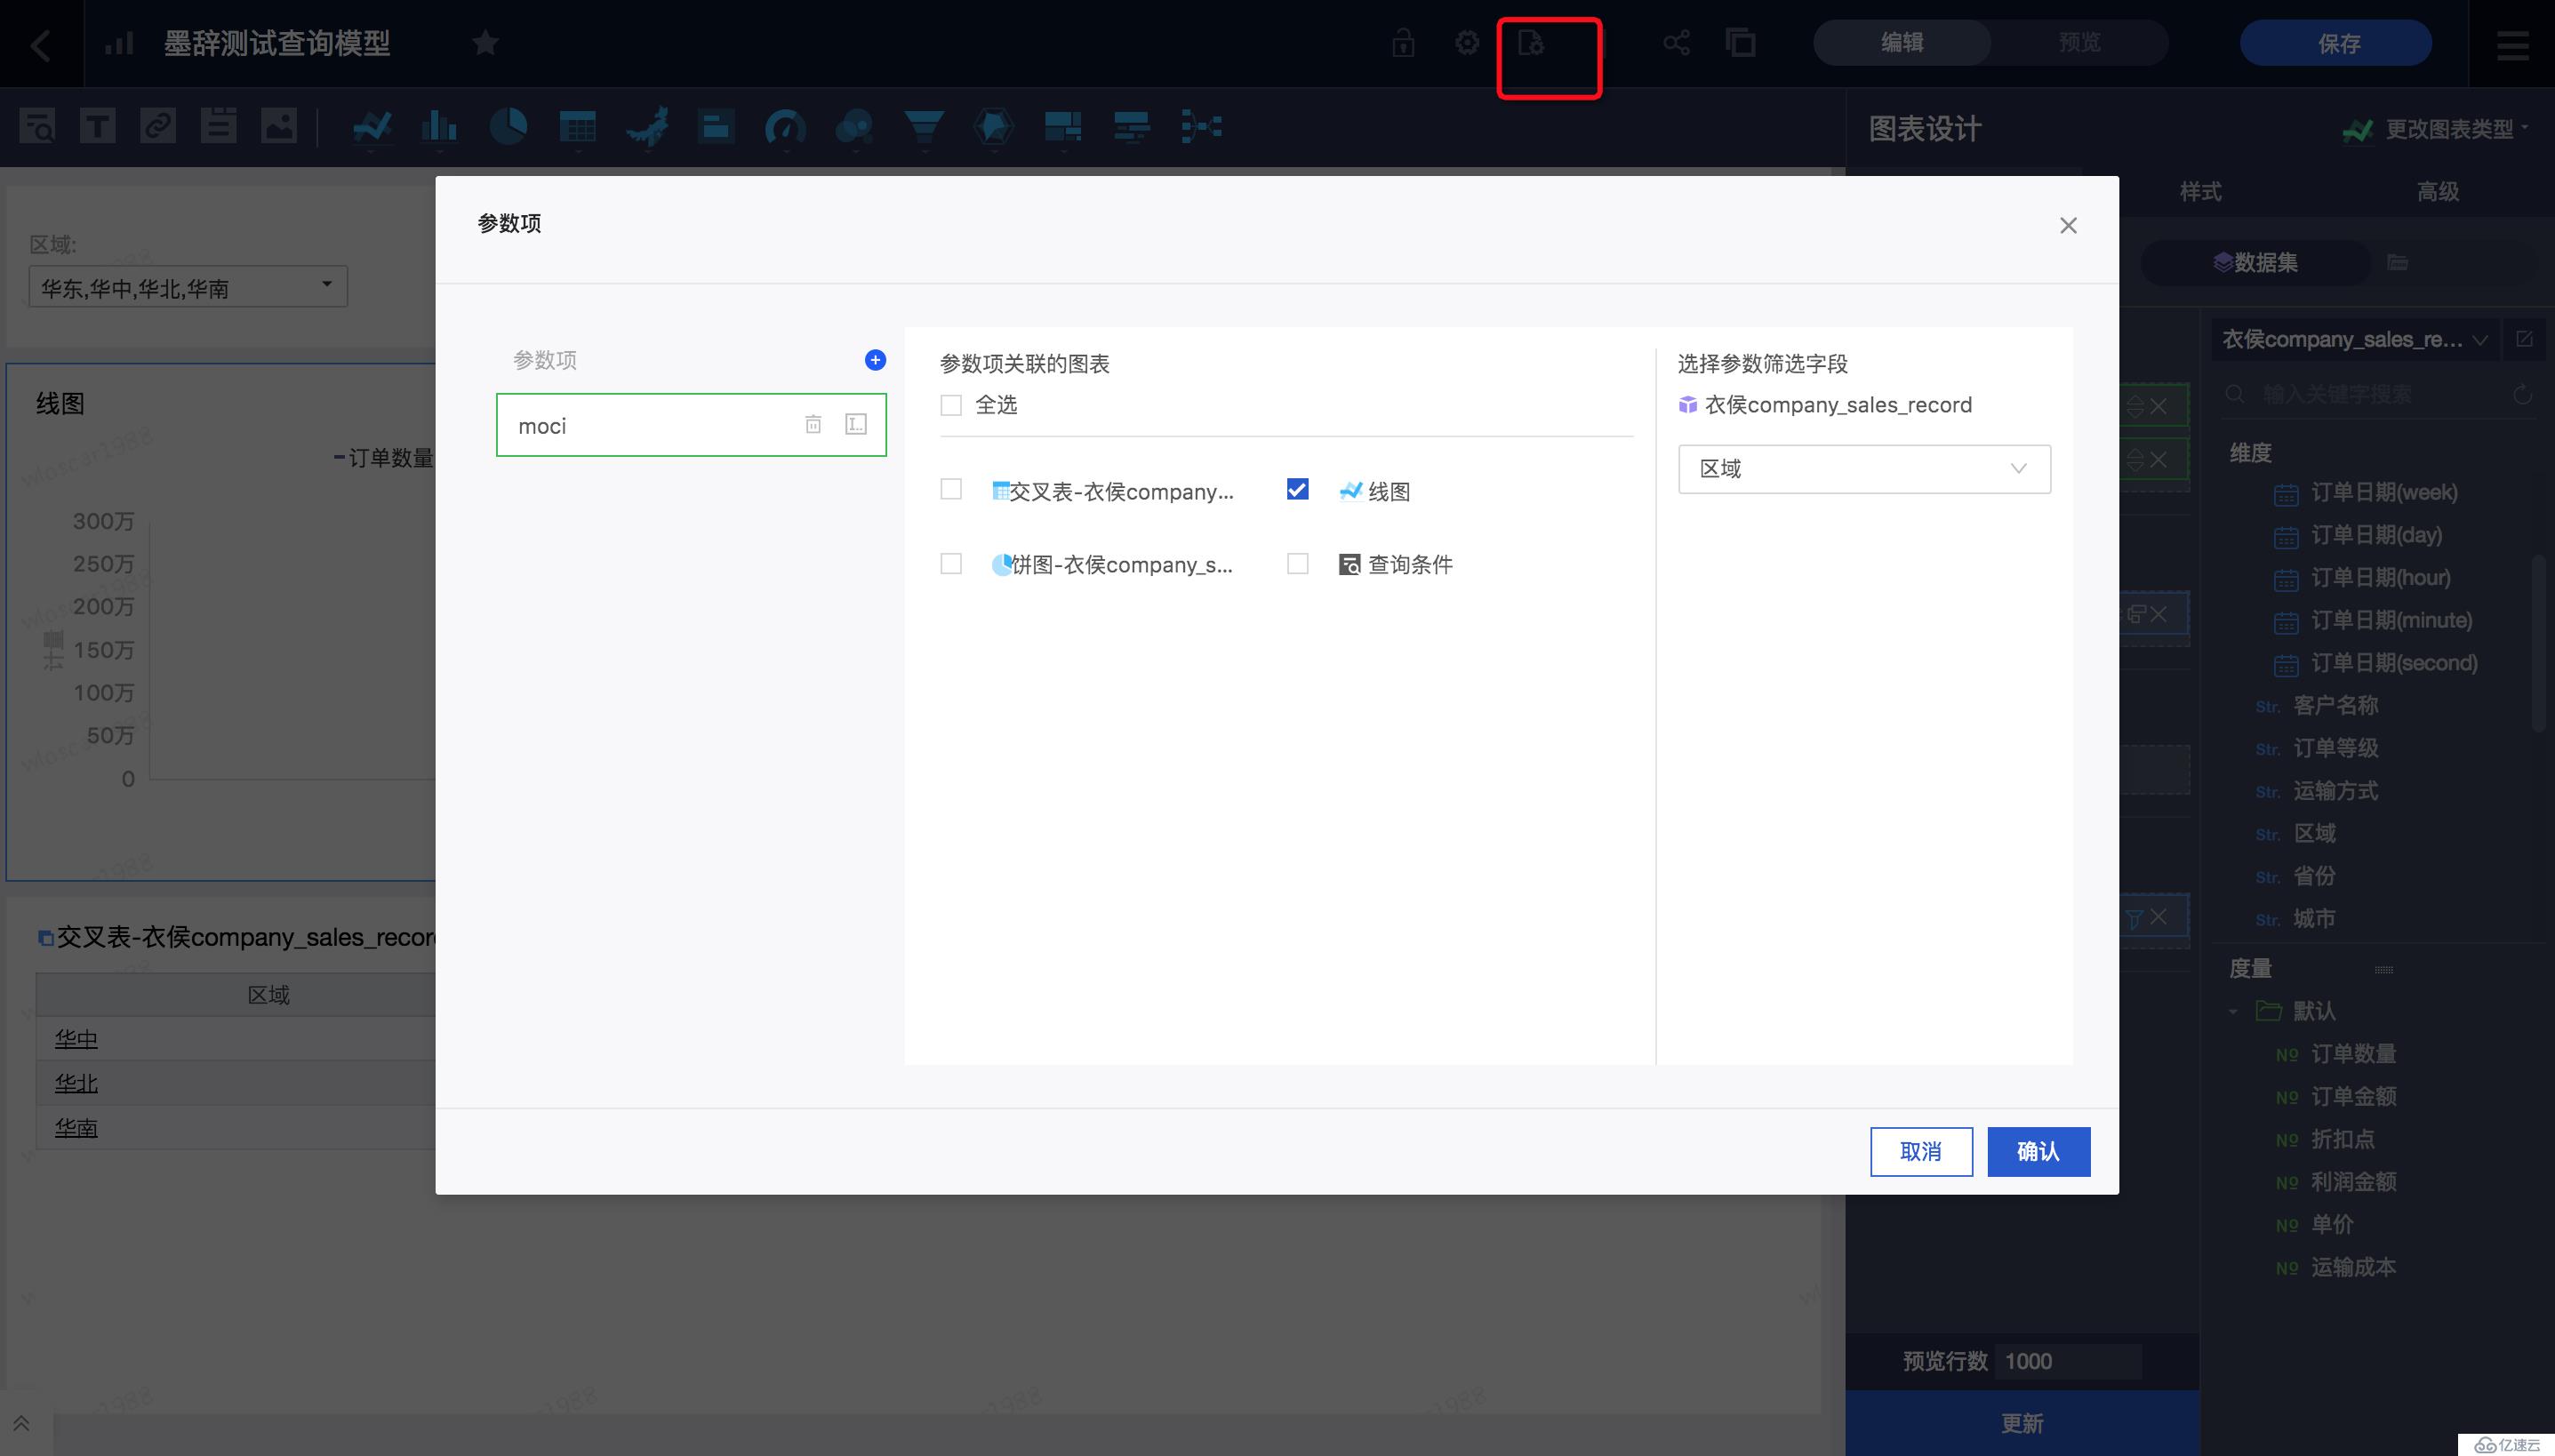Open the hamburger menu
2555x1456 pixels.
coord(2512,45)
